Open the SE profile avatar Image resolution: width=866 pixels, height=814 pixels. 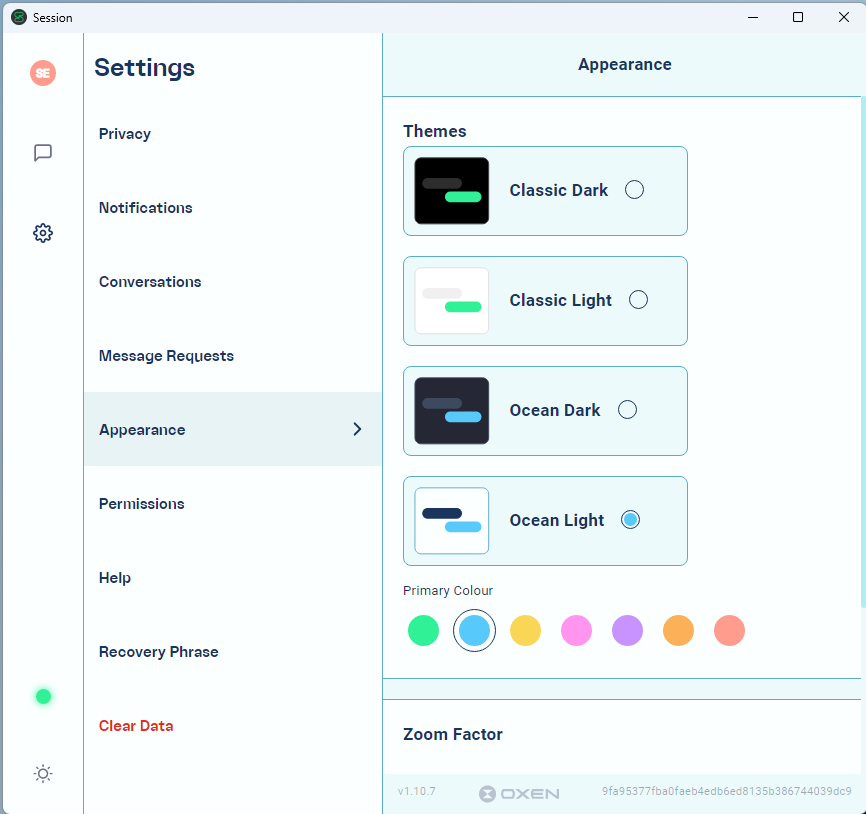(x=43, y=73)
